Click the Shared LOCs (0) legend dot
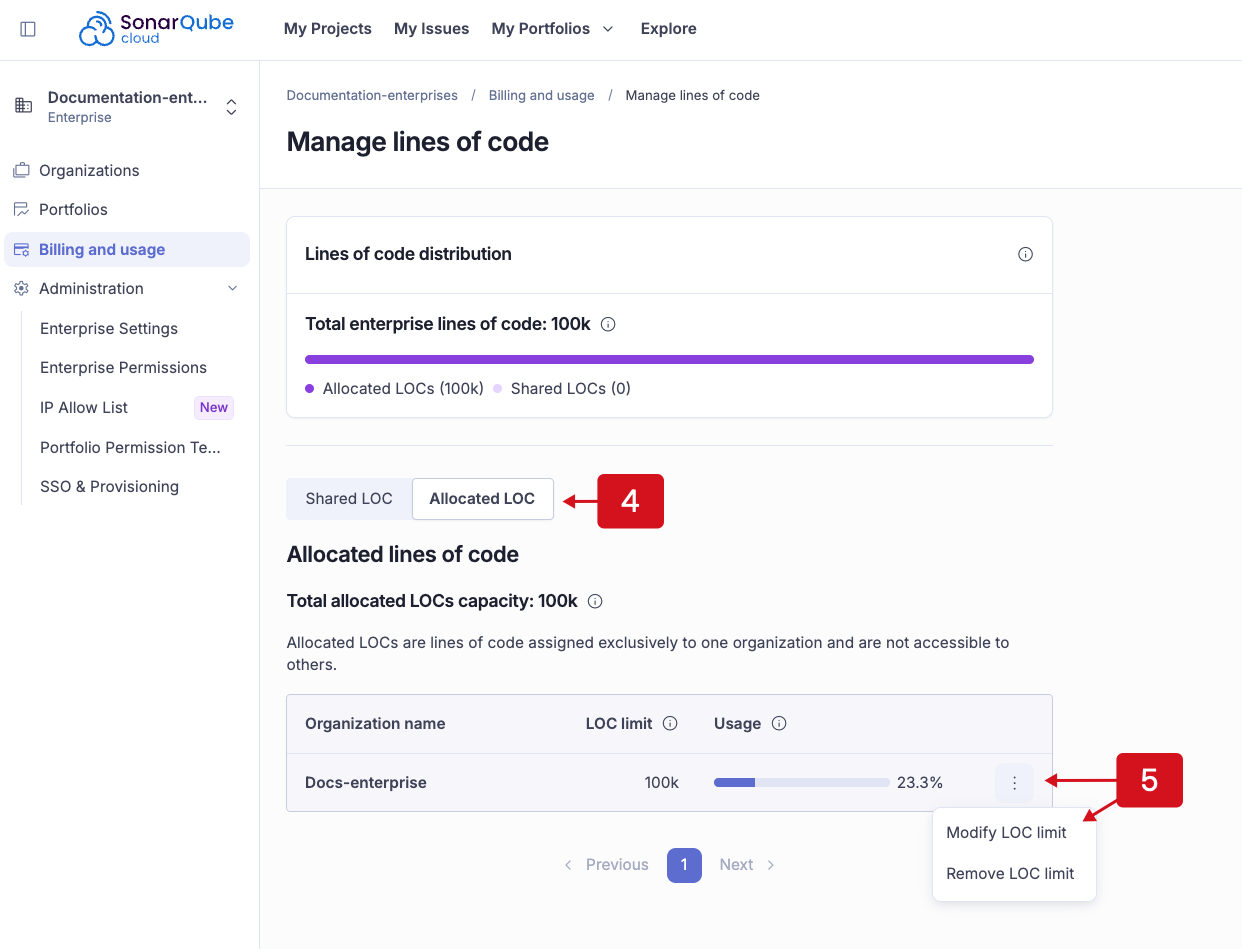Screen dimensions: 1242x949 [497, 388]
